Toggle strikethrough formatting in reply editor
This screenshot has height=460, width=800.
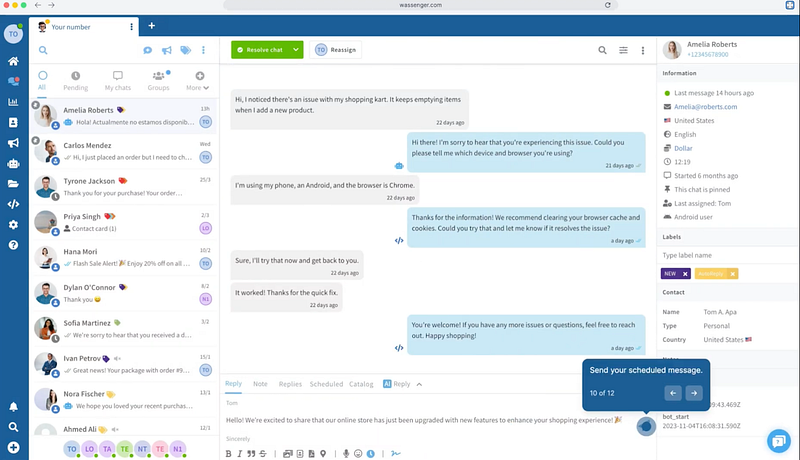pyautogui.click(x=262, y=453)
